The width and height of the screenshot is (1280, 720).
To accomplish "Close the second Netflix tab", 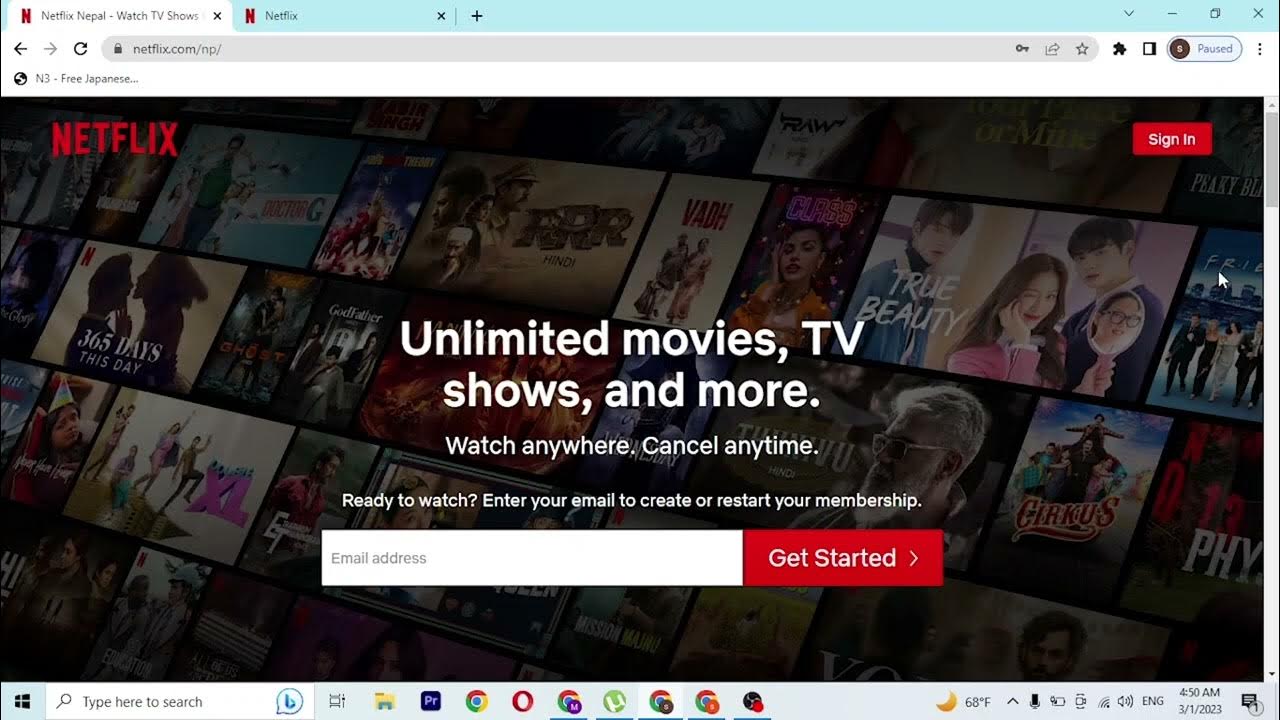I will (442, 16).
